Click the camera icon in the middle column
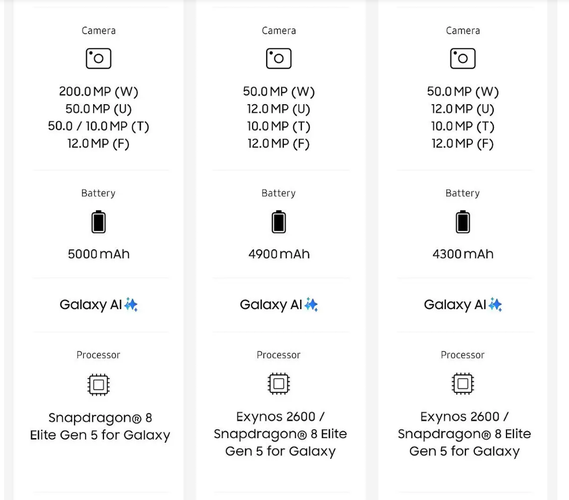Screen dimensions: 569x500 (279, 58)
